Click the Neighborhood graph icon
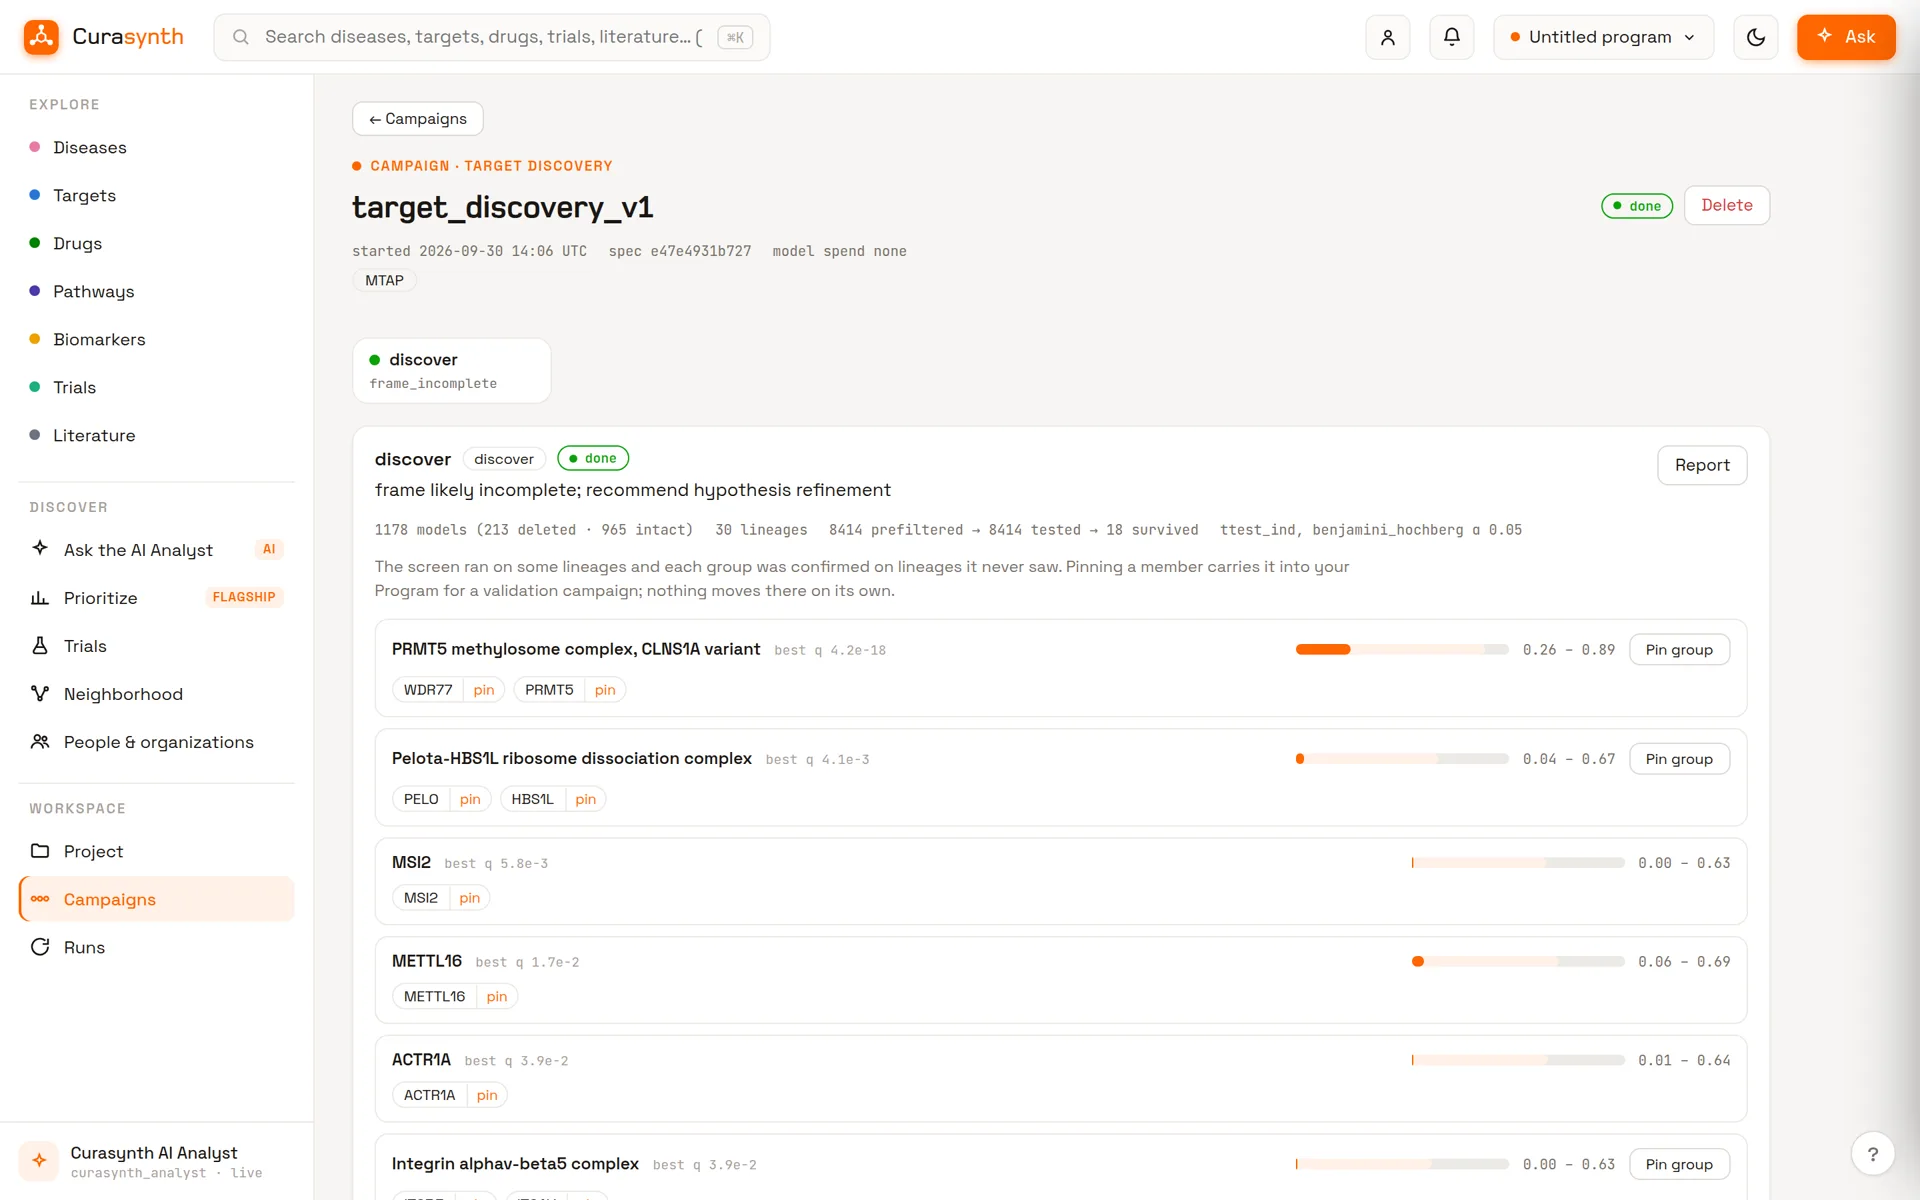Viewport: 1920px width, 1200px height. pyautogui.click(x=40, y=693)
